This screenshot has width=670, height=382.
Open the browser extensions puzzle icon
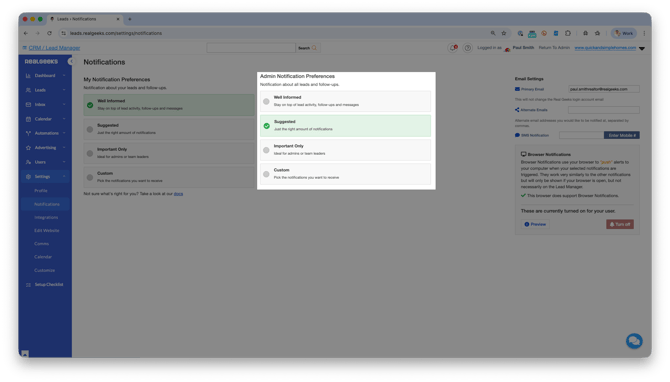(x=568, y=33)
